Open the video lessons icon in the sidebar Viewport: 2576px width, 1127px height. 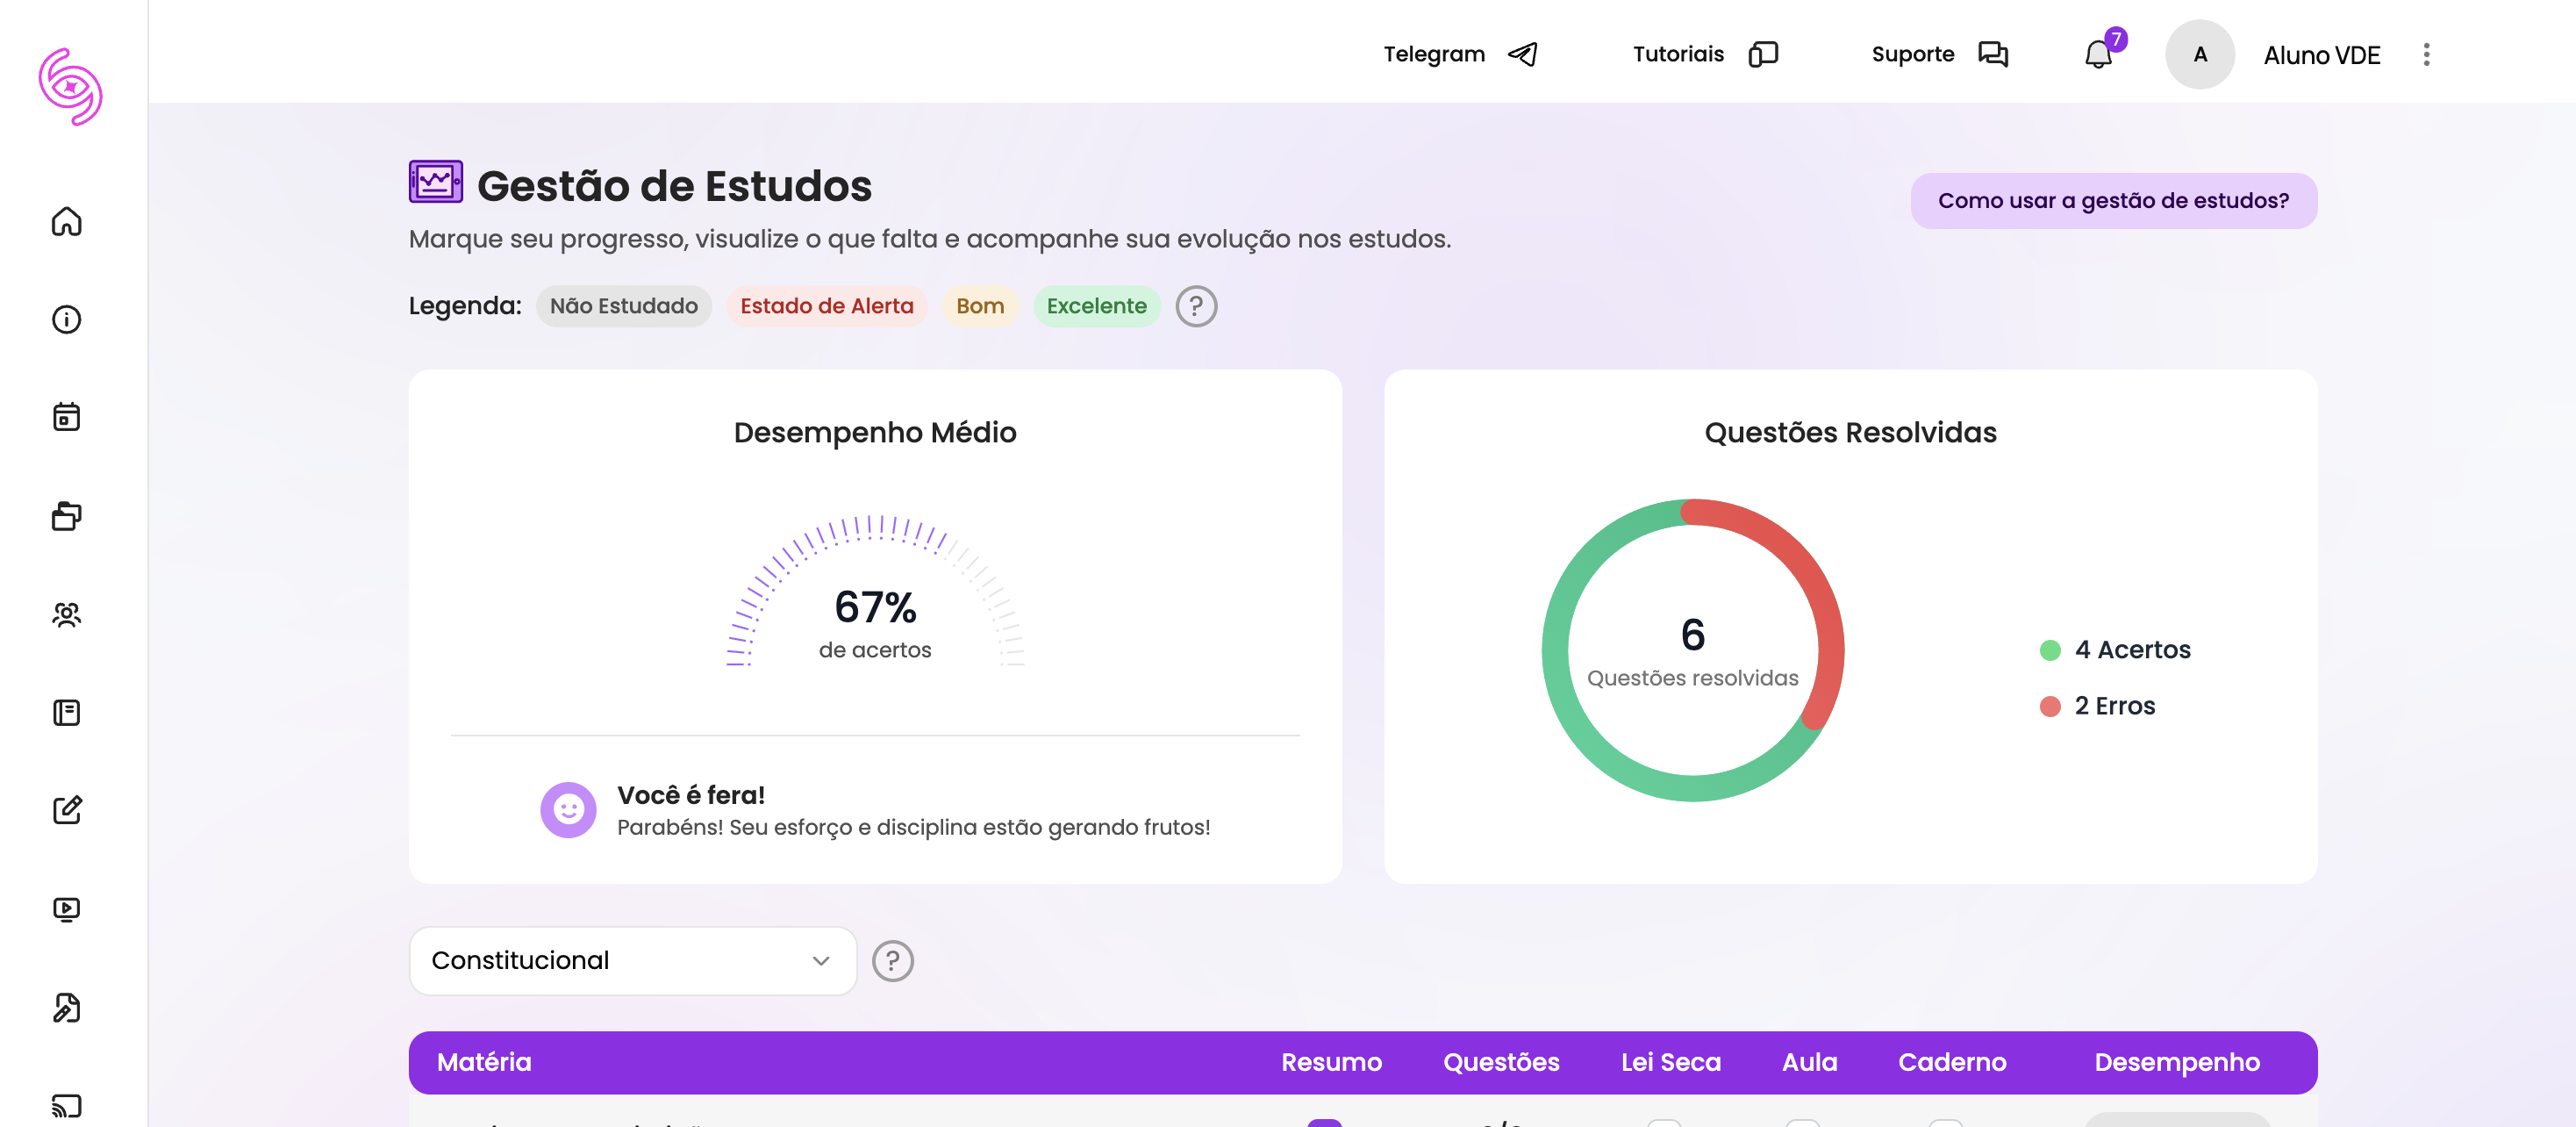click(x=66, y=908)
